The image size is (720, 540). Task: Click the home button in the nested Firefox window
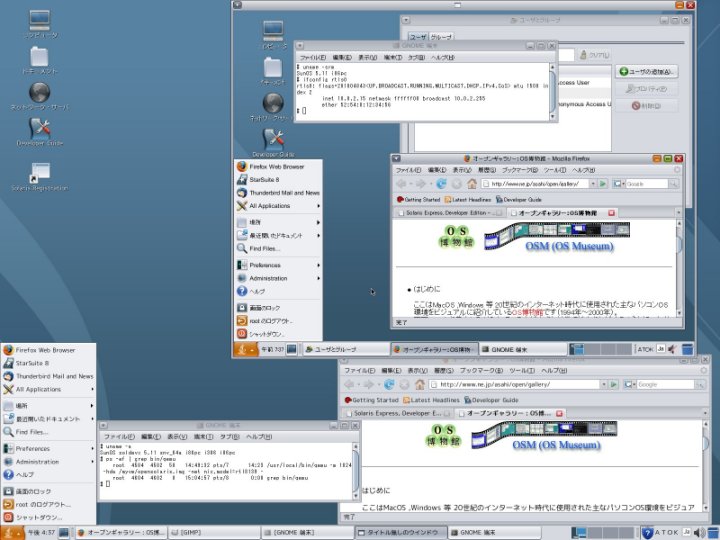coord(472,184)
